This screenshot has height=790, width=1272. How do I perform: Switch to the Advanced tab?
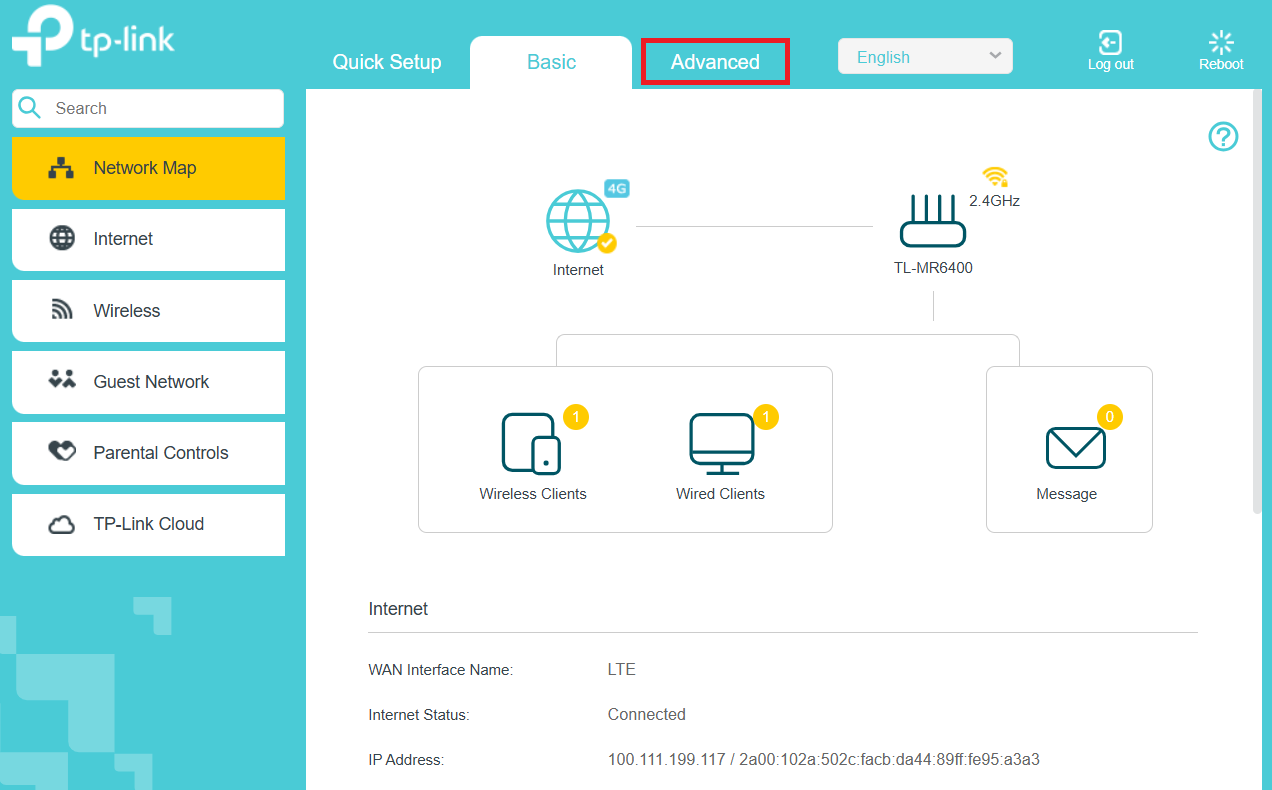(715, 62)
